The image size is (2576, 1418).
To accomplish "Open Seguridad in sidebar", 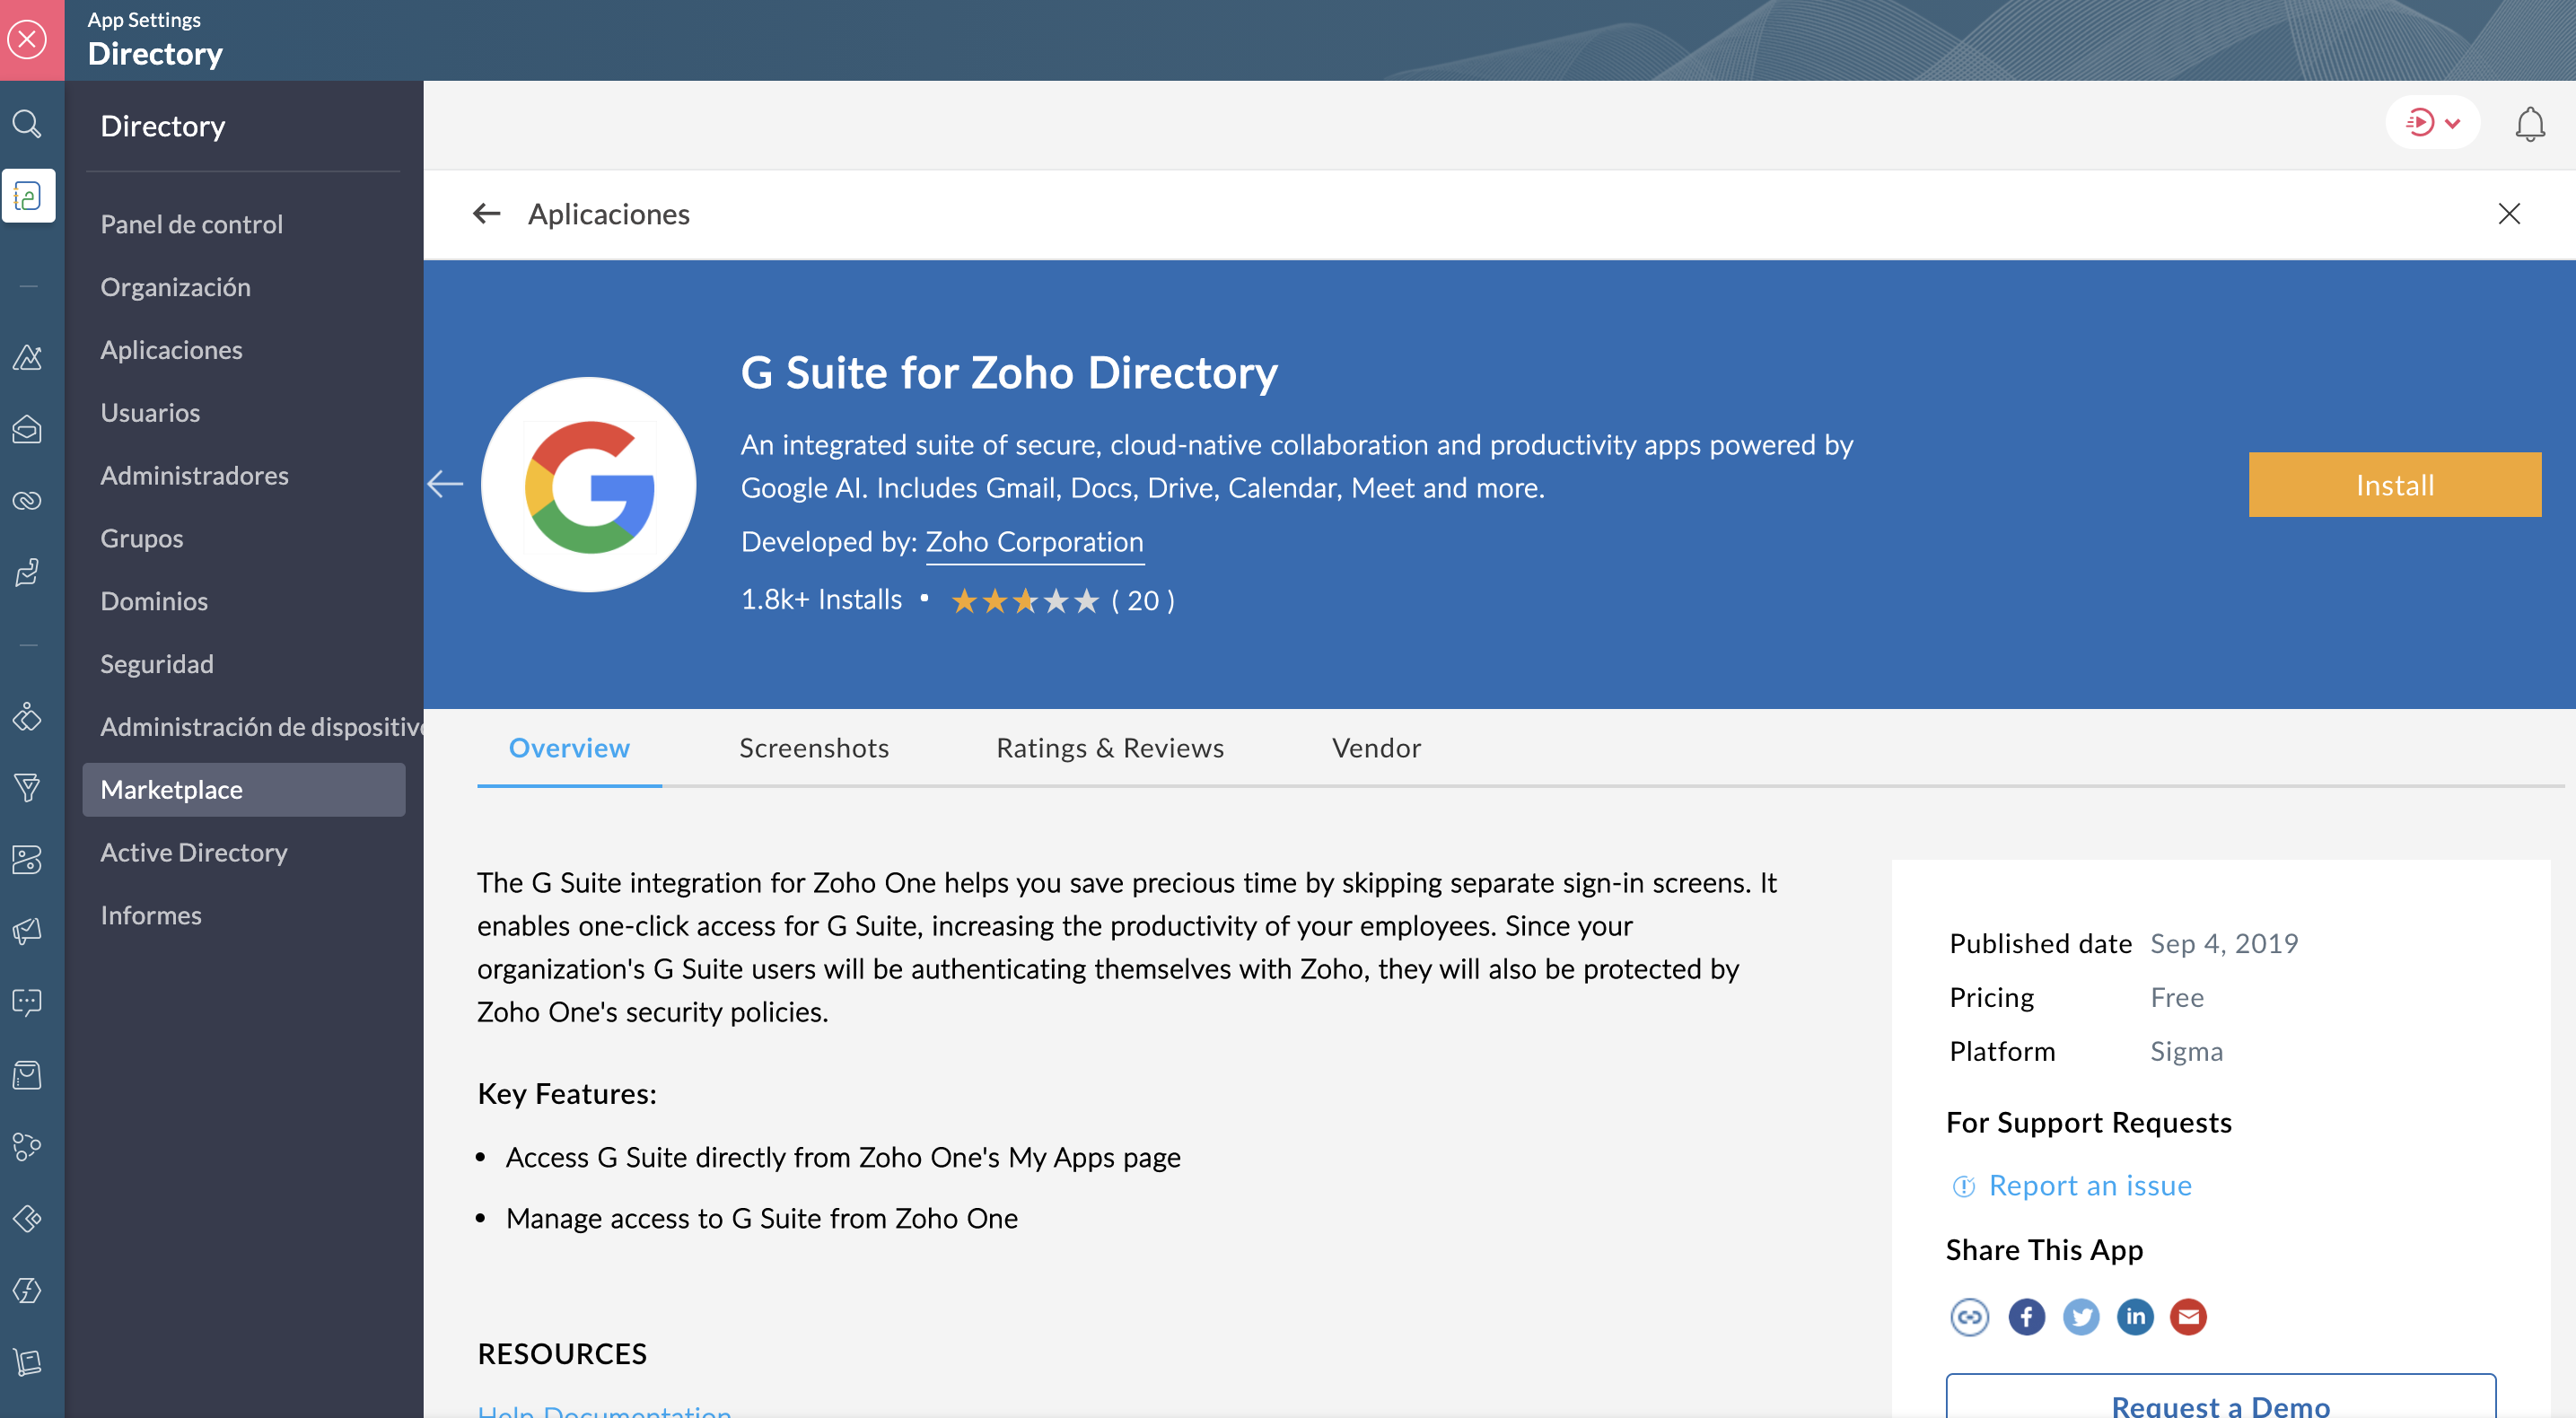I will 157,664.
